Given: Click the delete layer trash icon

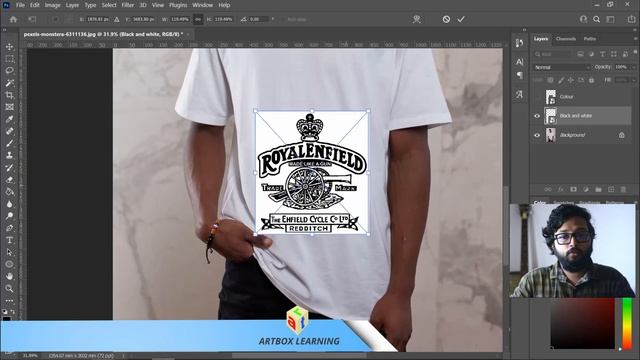Looking at the screenshot, I should coord(623,189).
